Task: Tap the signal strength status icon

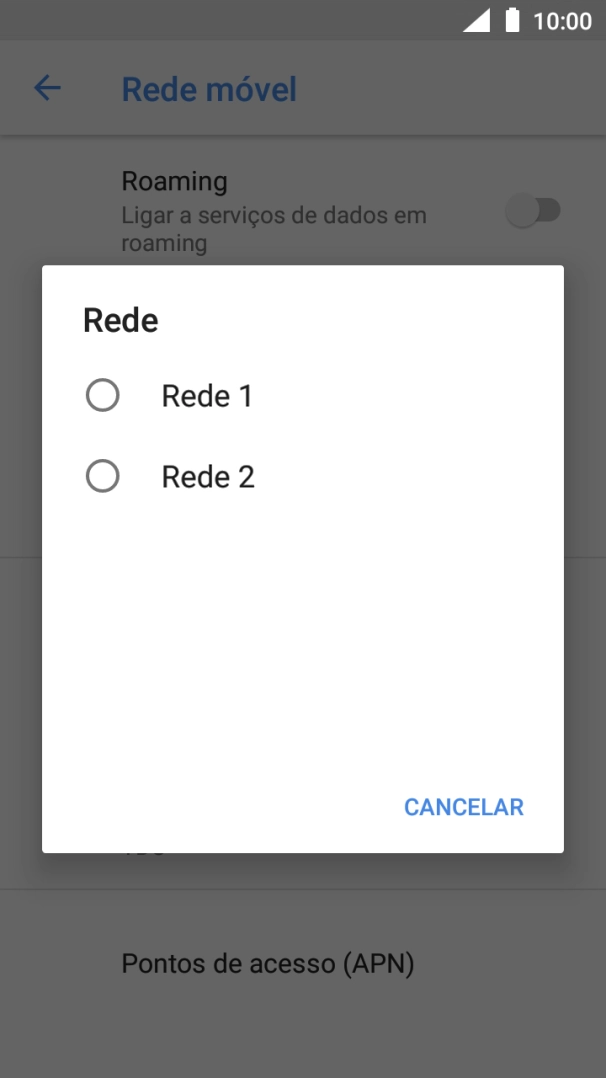Action: (476, 20)
